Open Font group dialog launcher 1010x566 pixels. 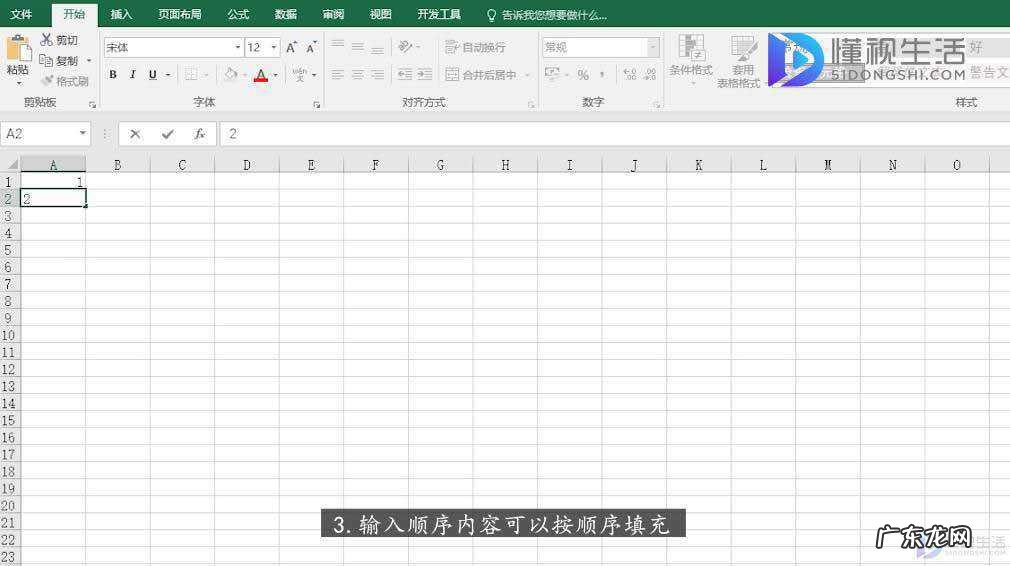click(x=316, y=104)
